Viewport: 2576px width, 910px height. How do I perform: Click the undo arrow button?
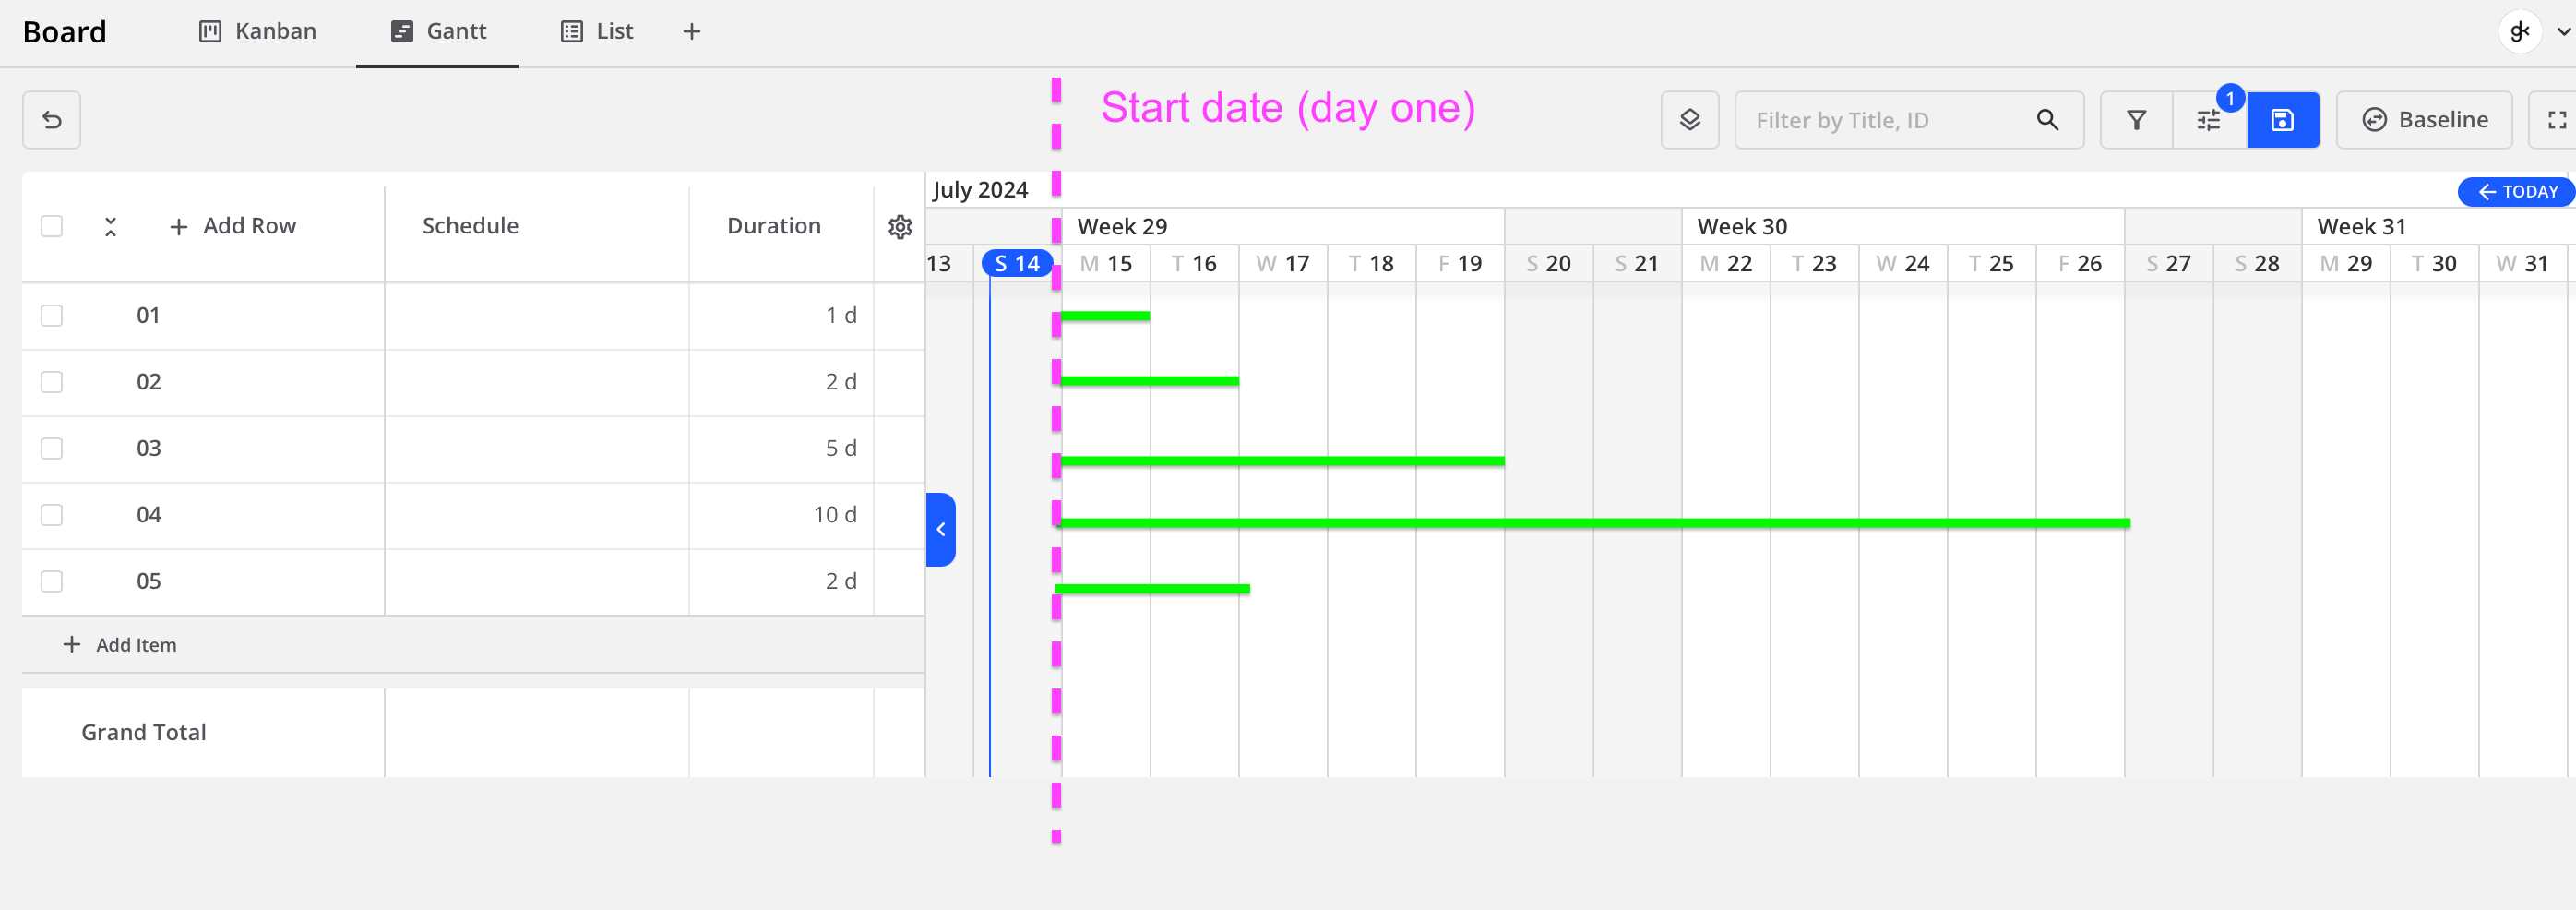pos(52,120)
